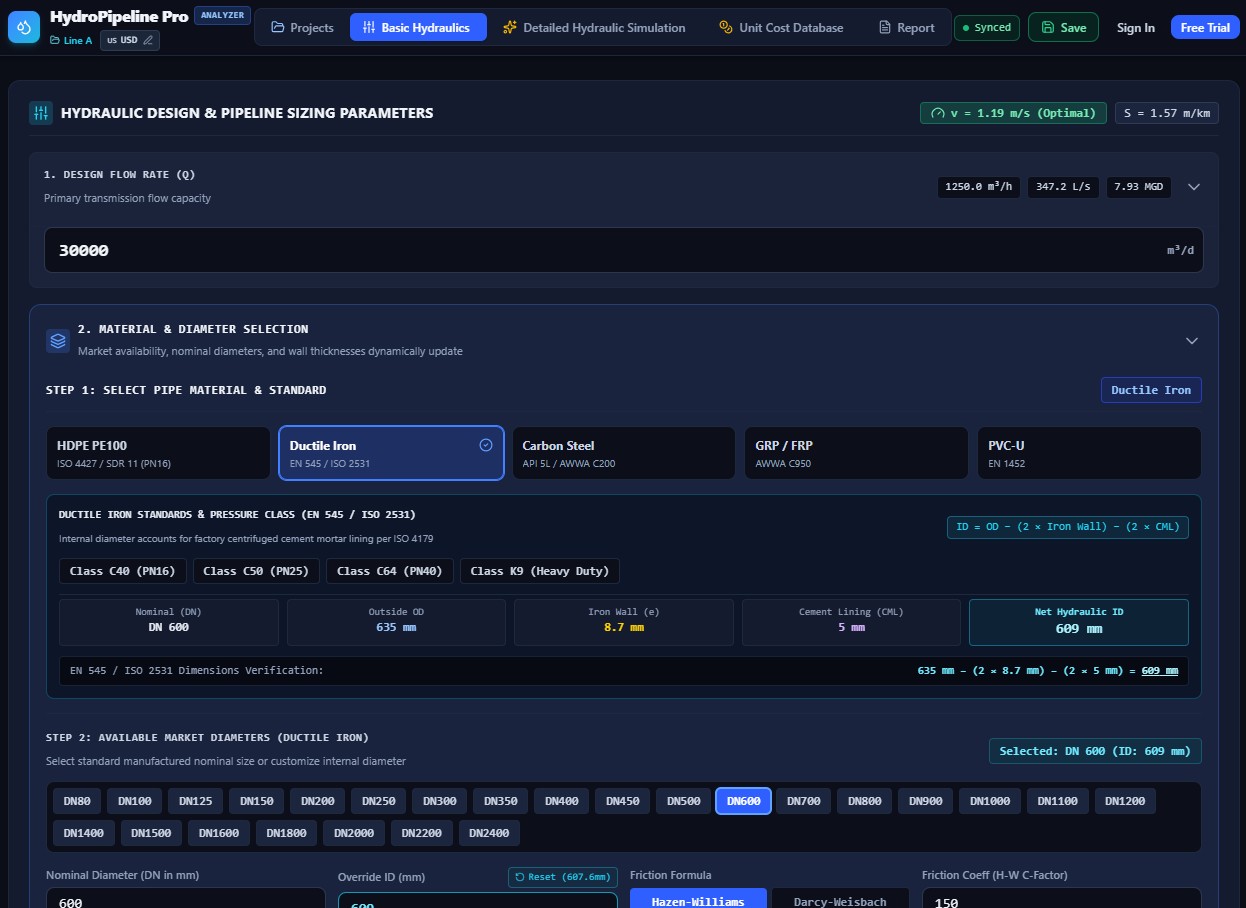Select PVC-U material card
This screenshot has height=908, width=1246.
click(1089, 454)
